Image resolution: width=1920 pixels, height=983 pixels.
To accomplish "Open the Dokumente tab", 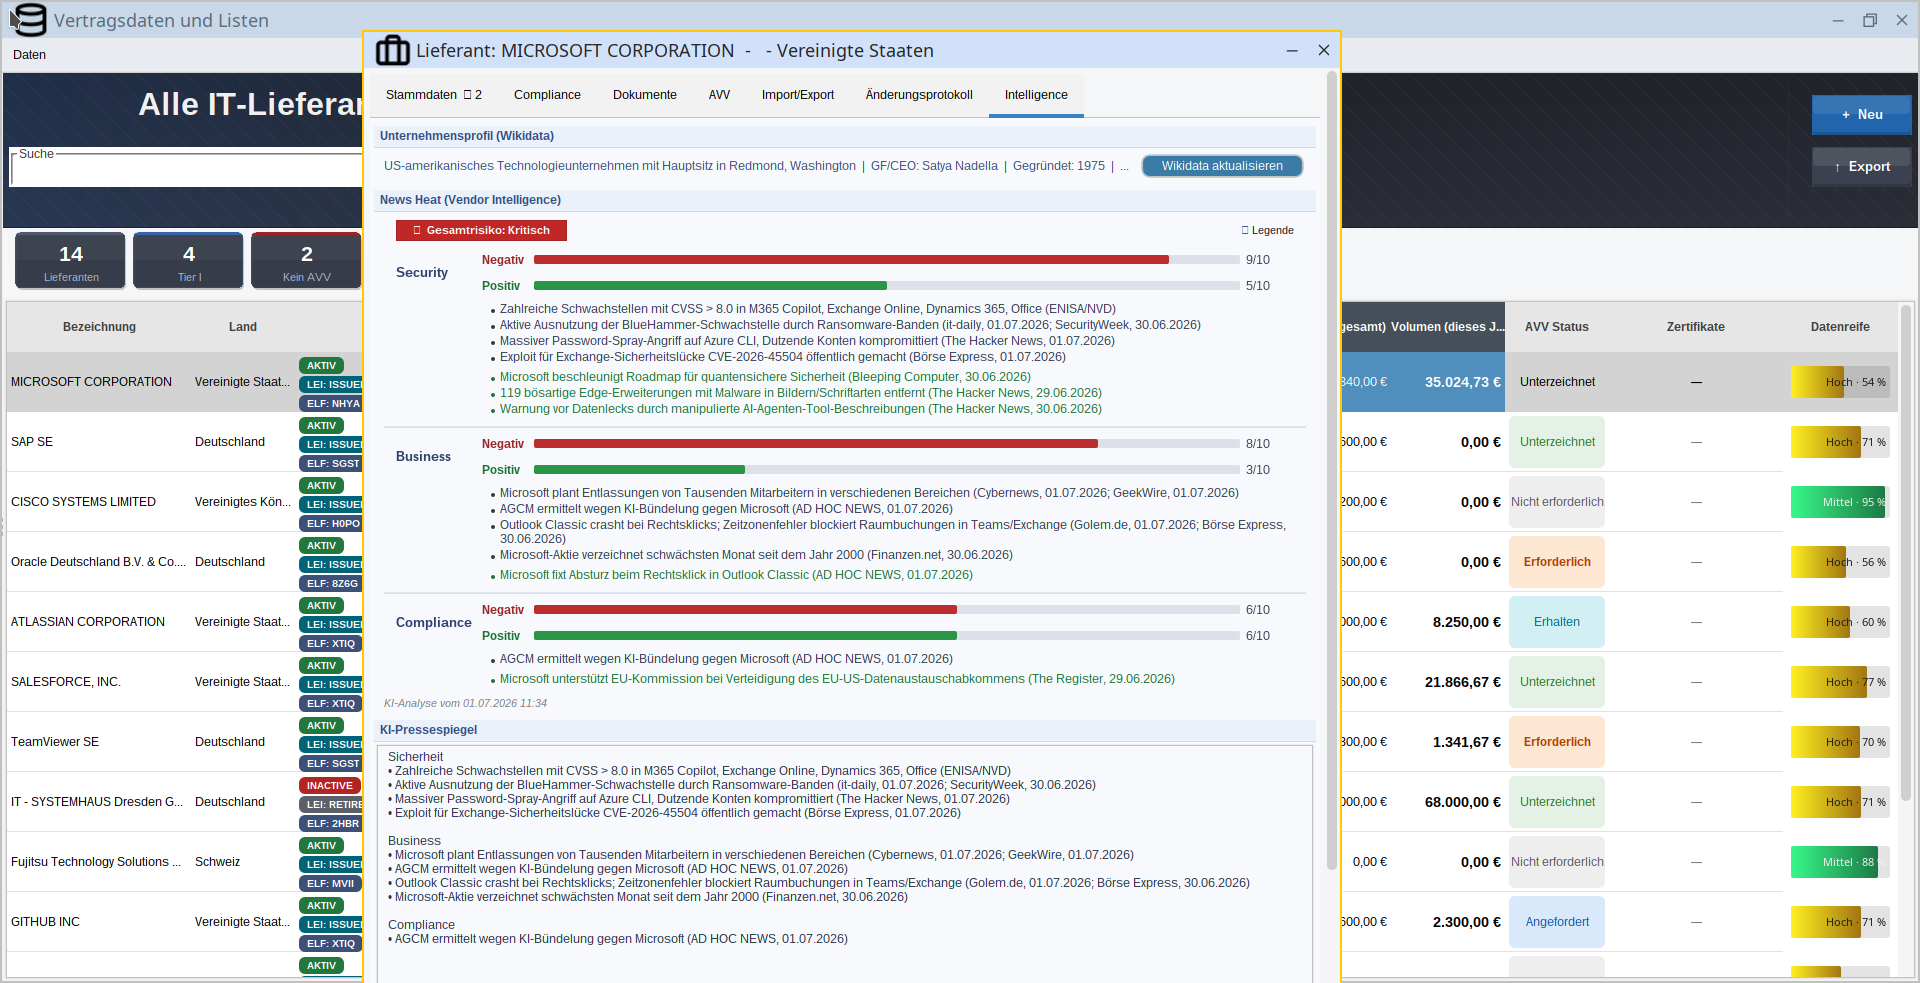I will pyautogui.click(x=645, y=95).
